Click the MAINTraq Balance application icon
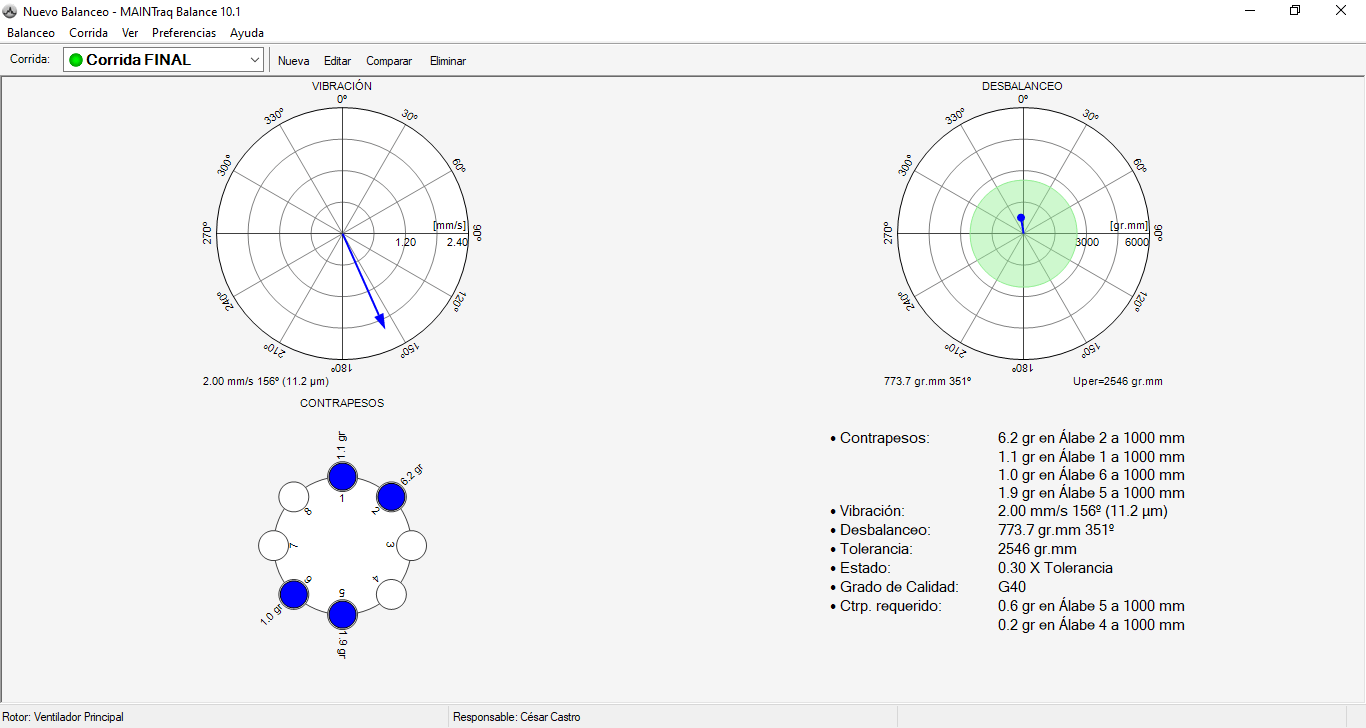 coord(8,10)
